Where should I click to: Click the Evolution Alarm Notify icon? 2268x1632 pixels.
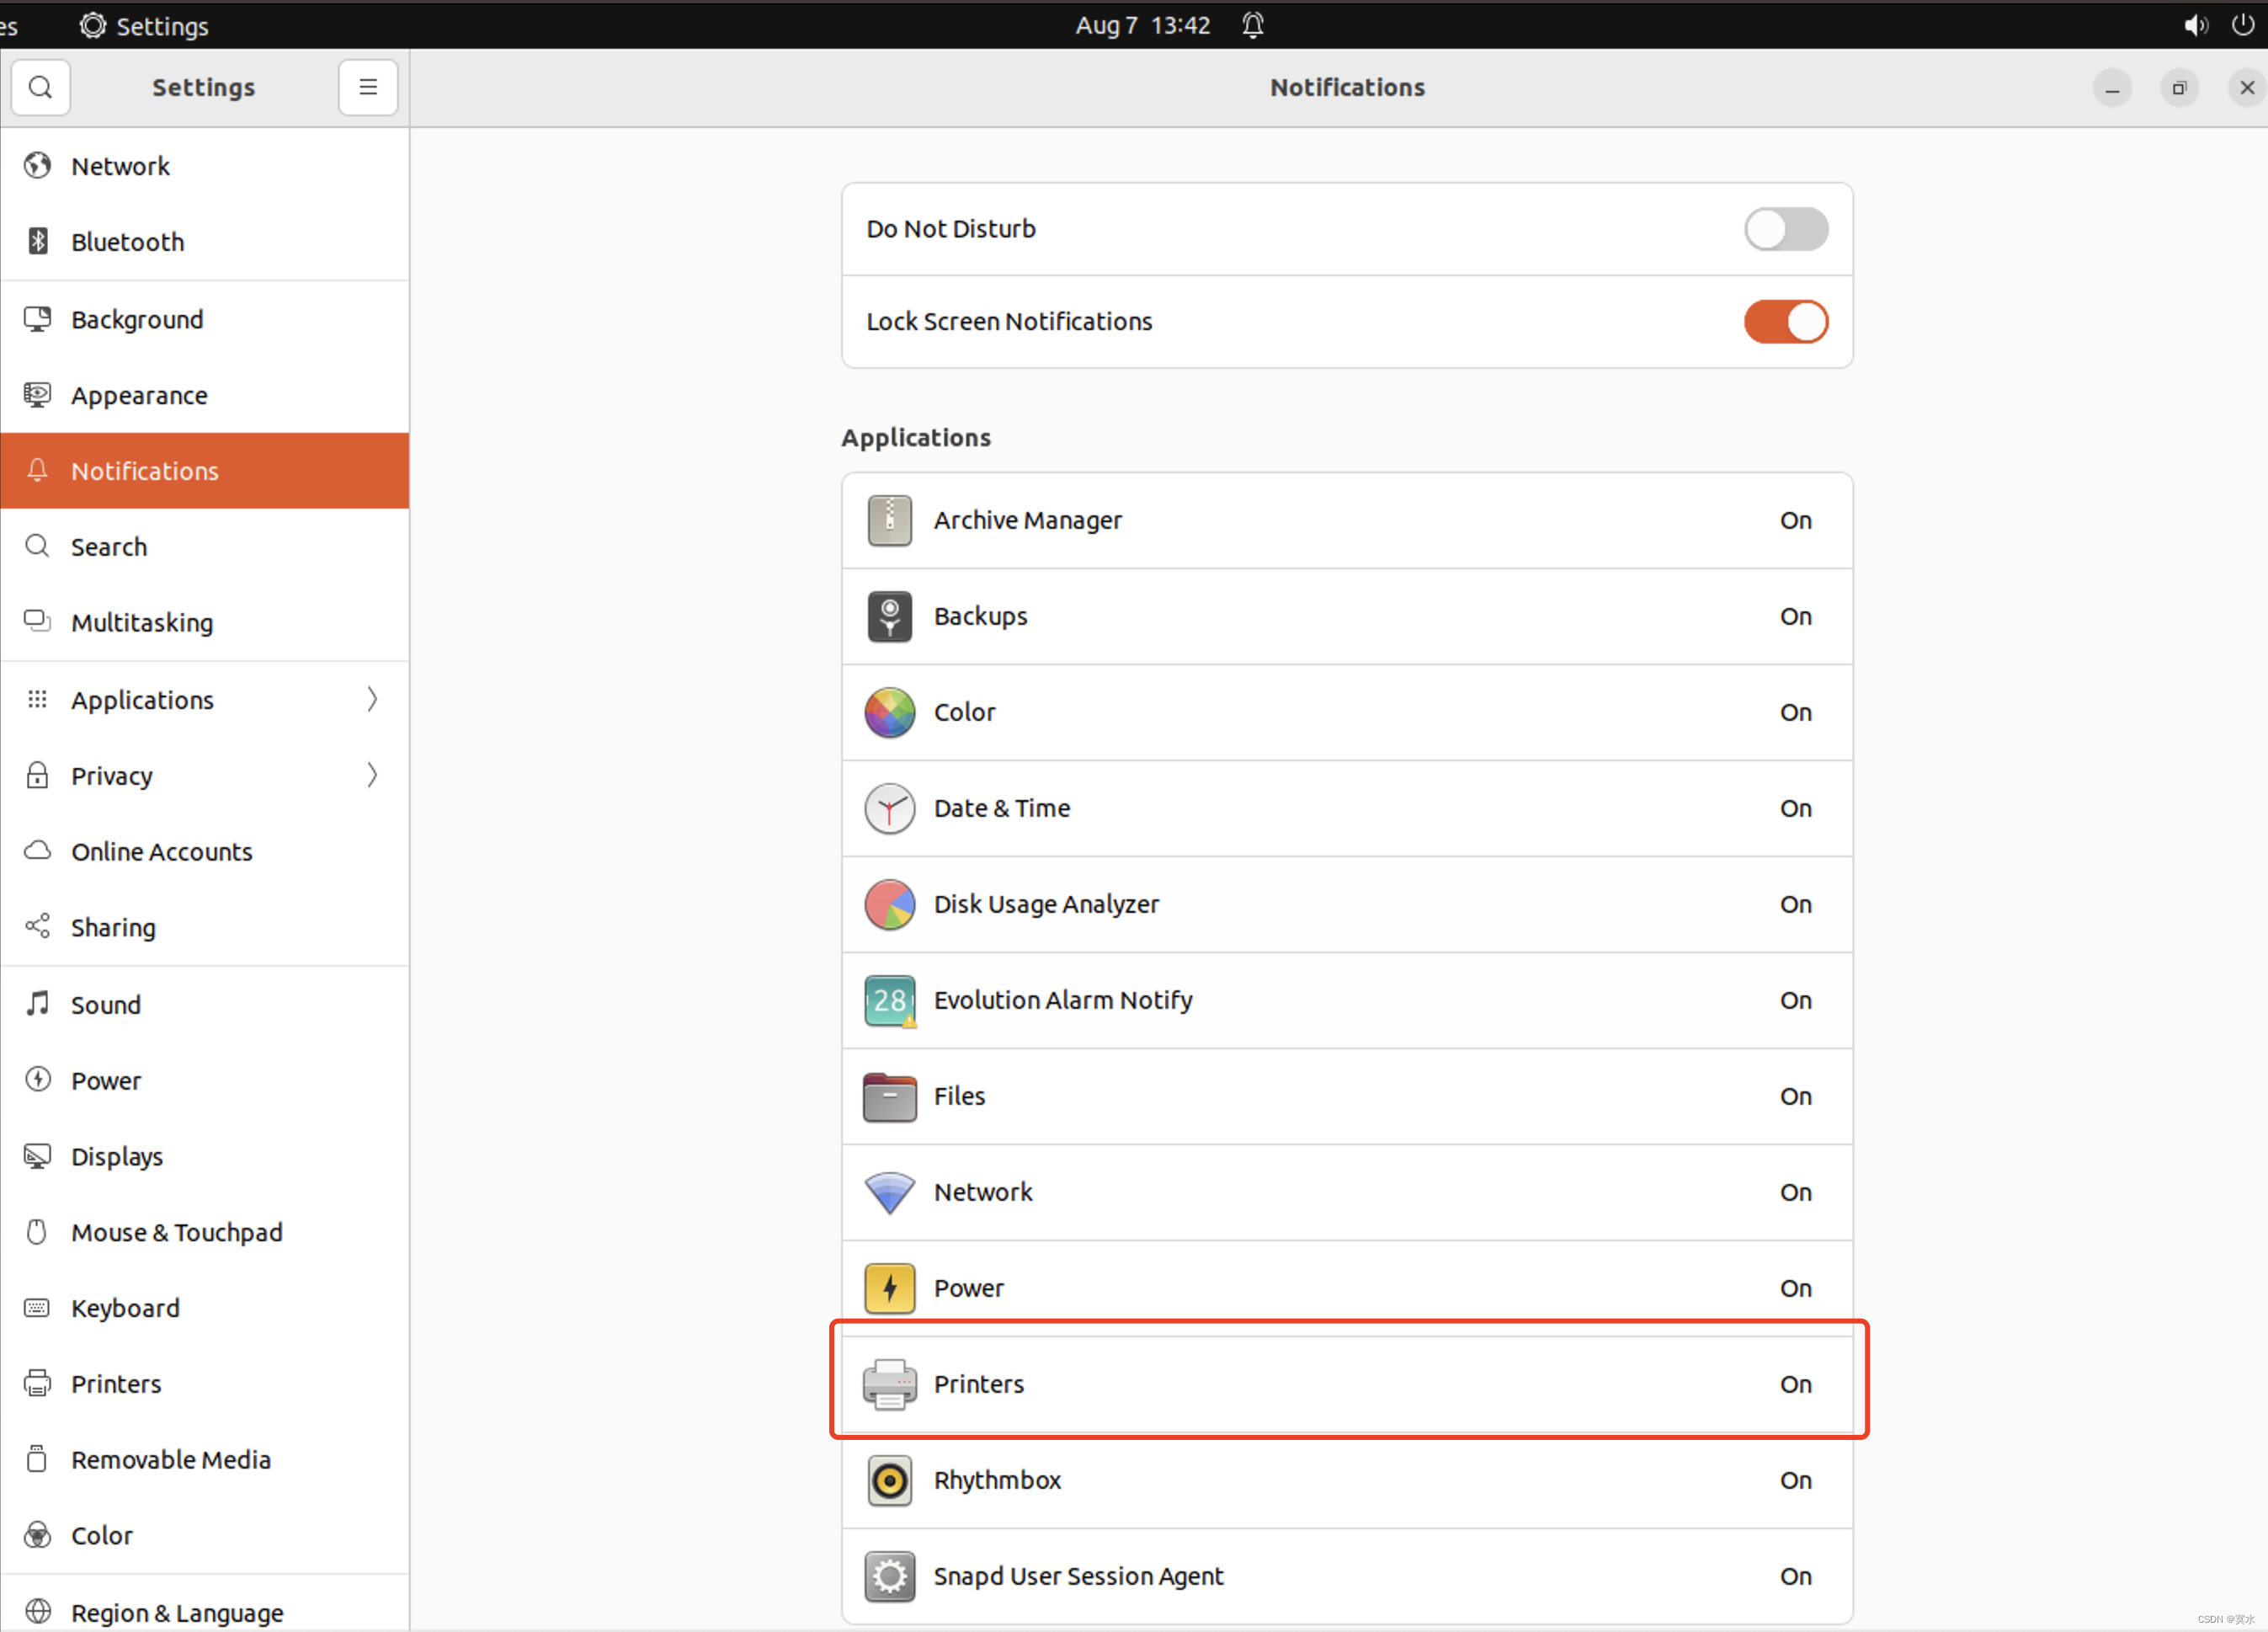pos(888,1000)
